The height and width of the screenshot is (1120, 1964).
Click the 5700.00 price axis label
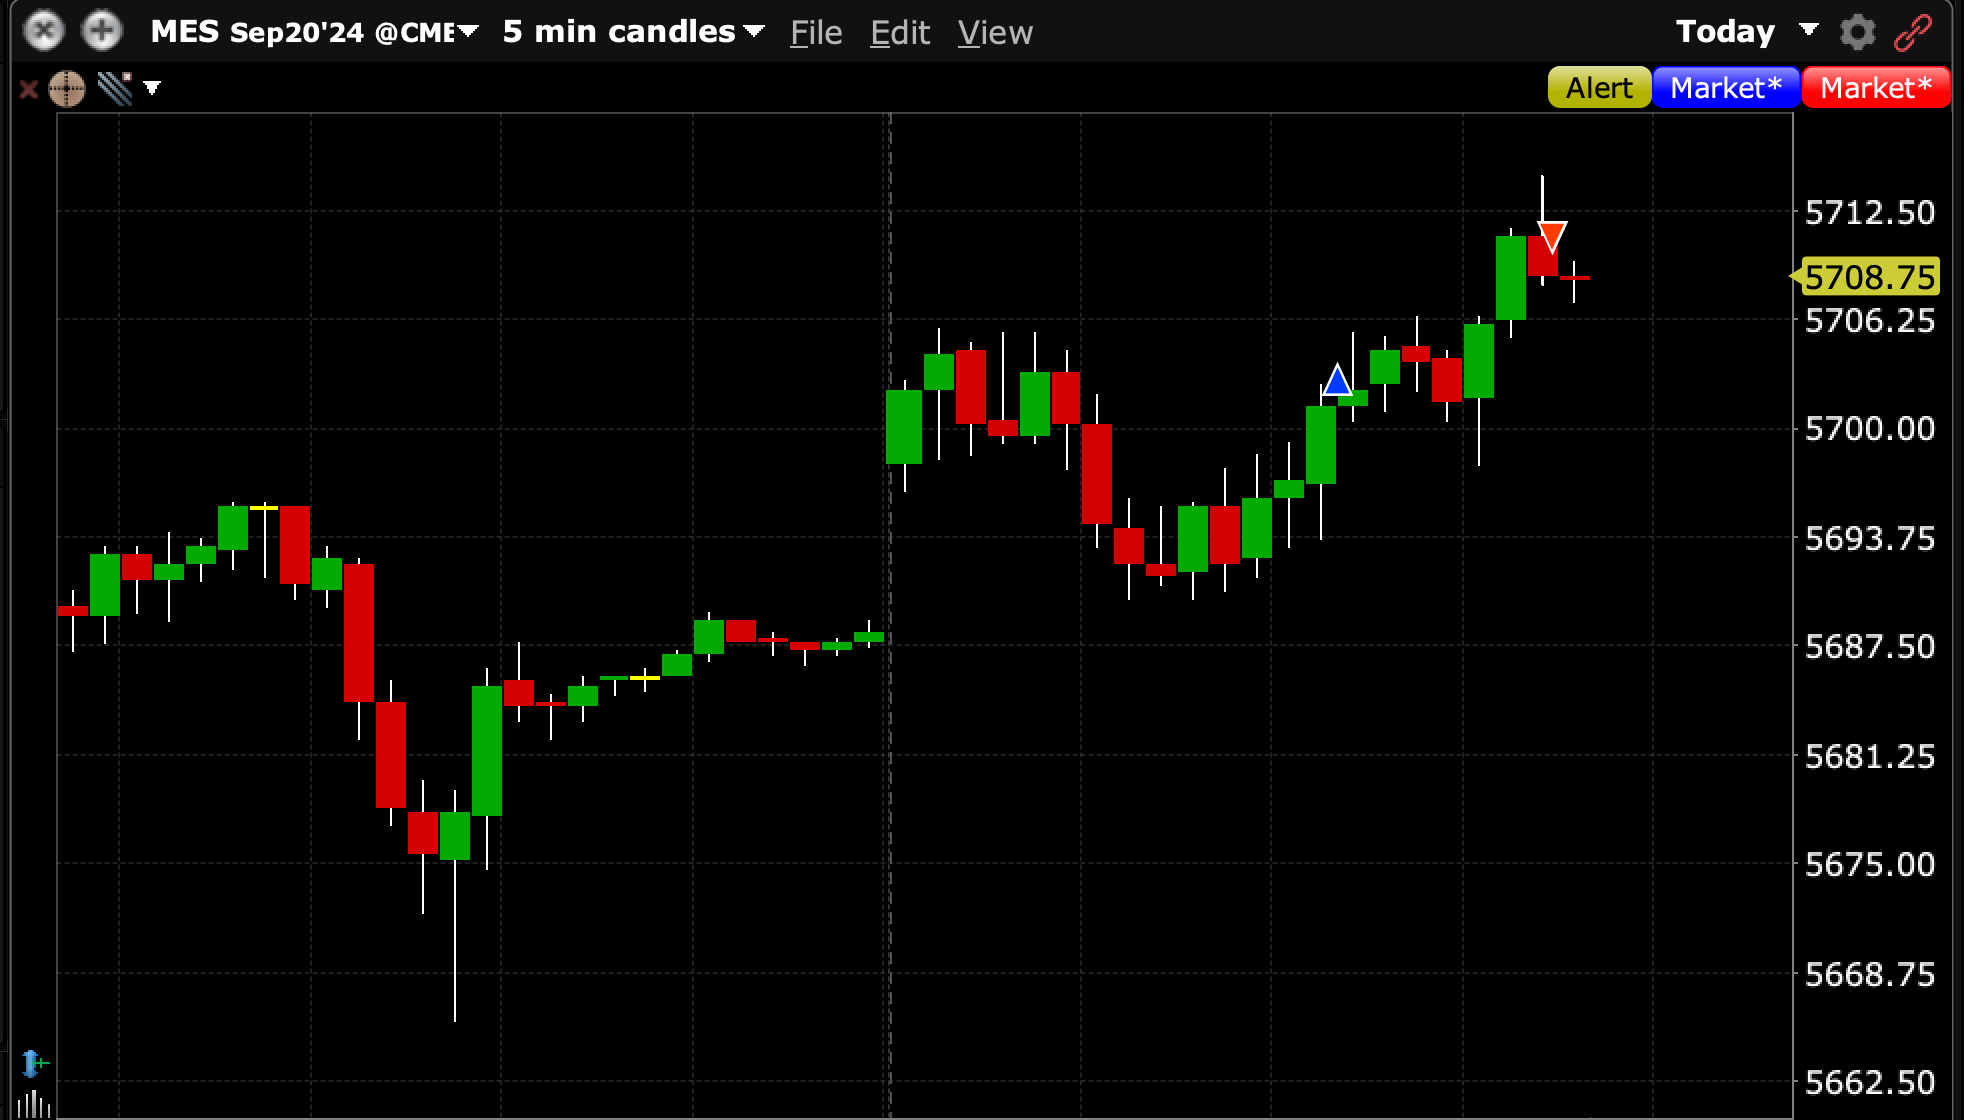click(x=1869, y=429)
